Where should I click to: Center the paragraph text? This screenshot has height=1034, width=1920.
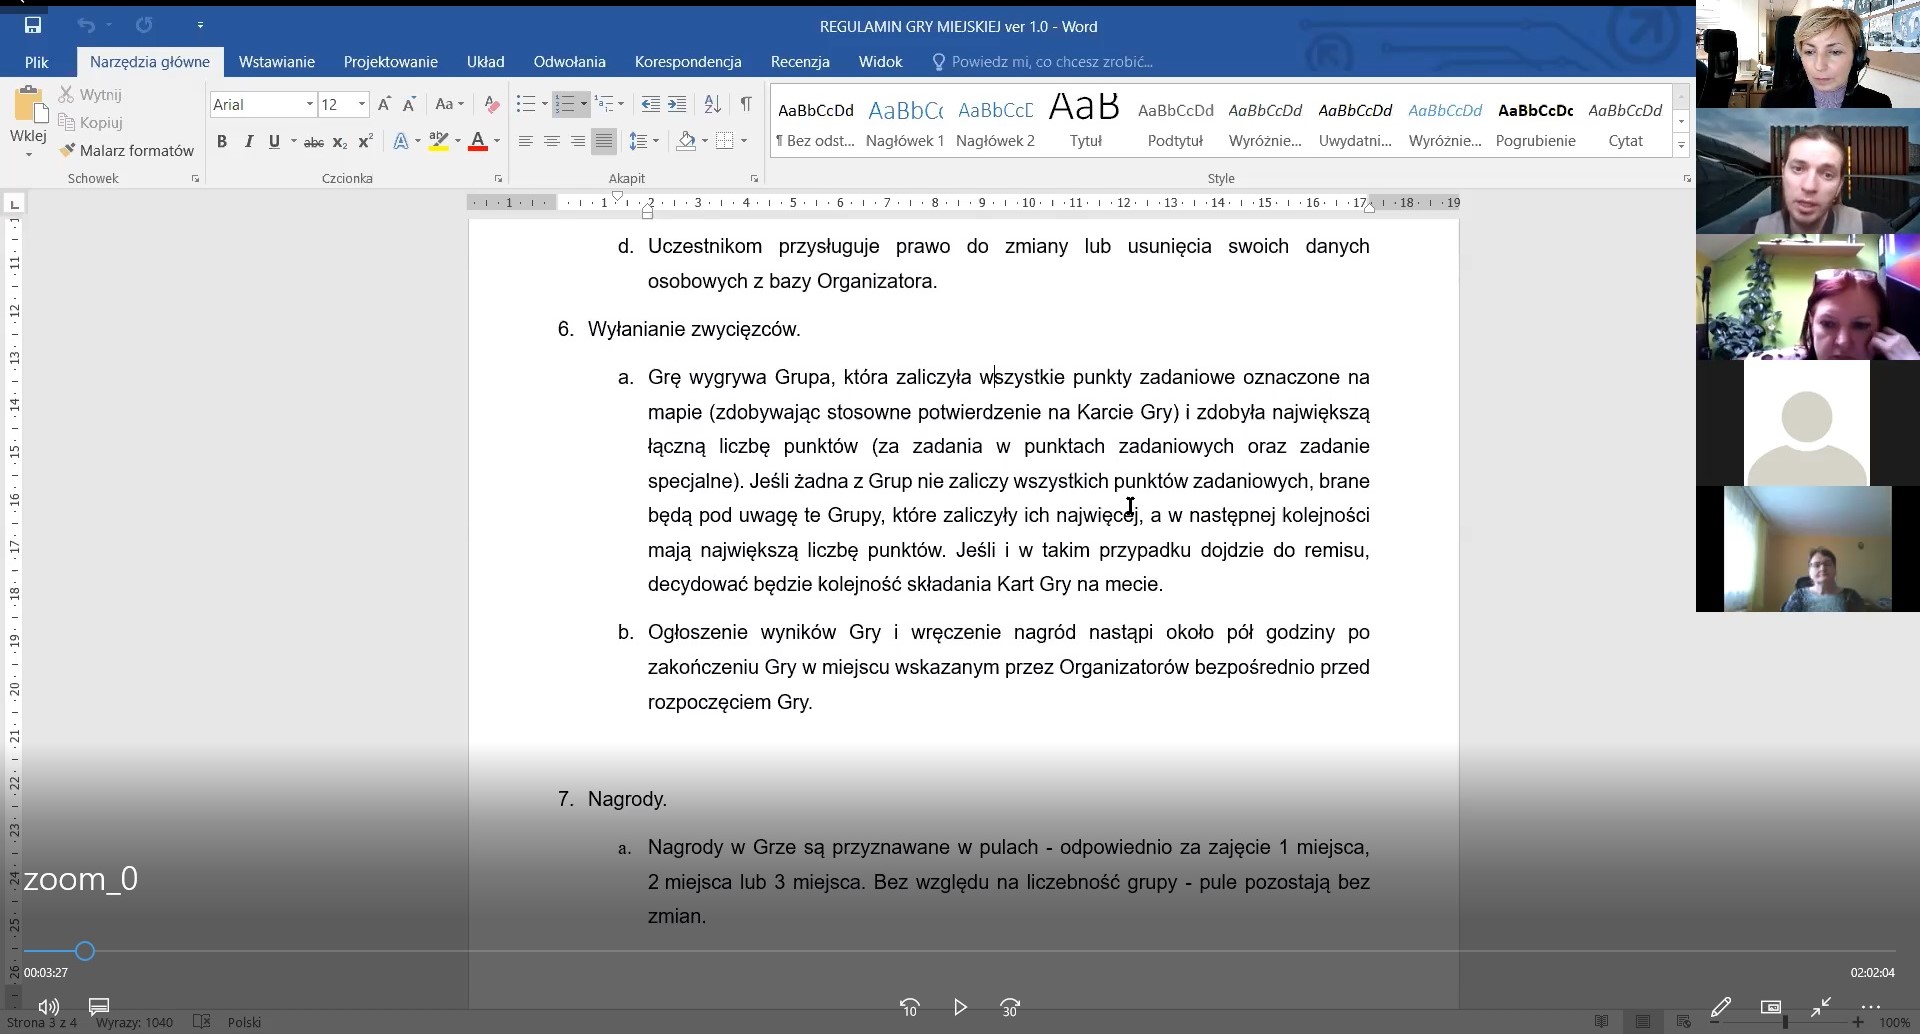[551, 142]
